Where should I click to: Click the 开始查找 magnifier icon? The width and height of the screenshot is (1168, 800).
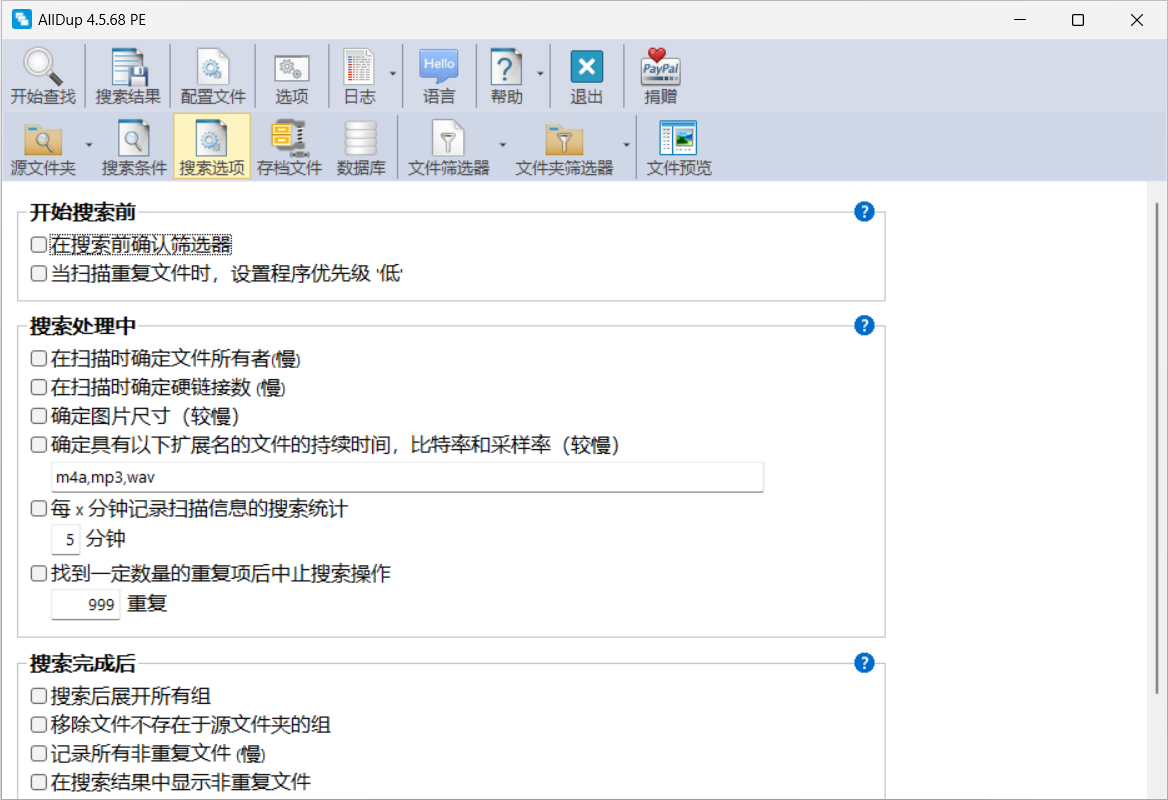point(43,68)
